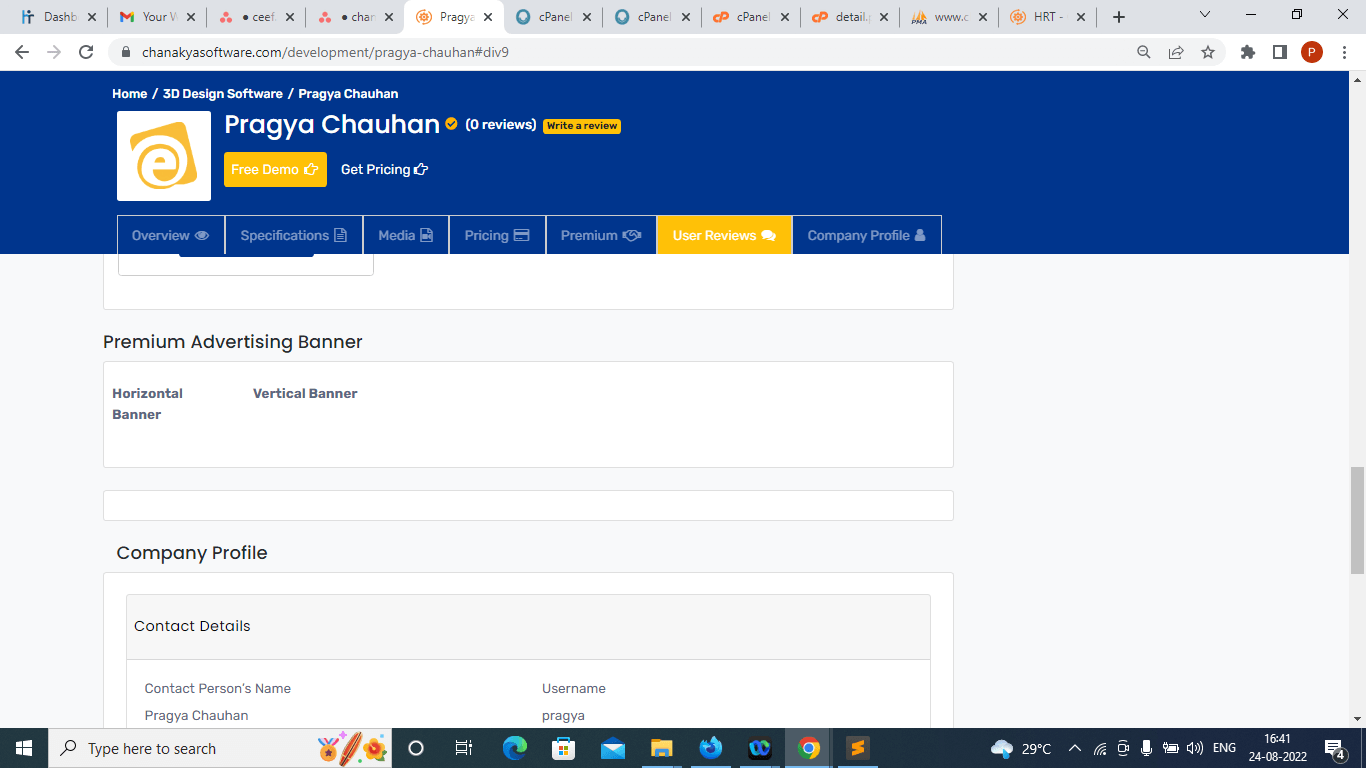1366x768 pixels.
Task: Click the ENG language indicator
Action: point(1224,748)
